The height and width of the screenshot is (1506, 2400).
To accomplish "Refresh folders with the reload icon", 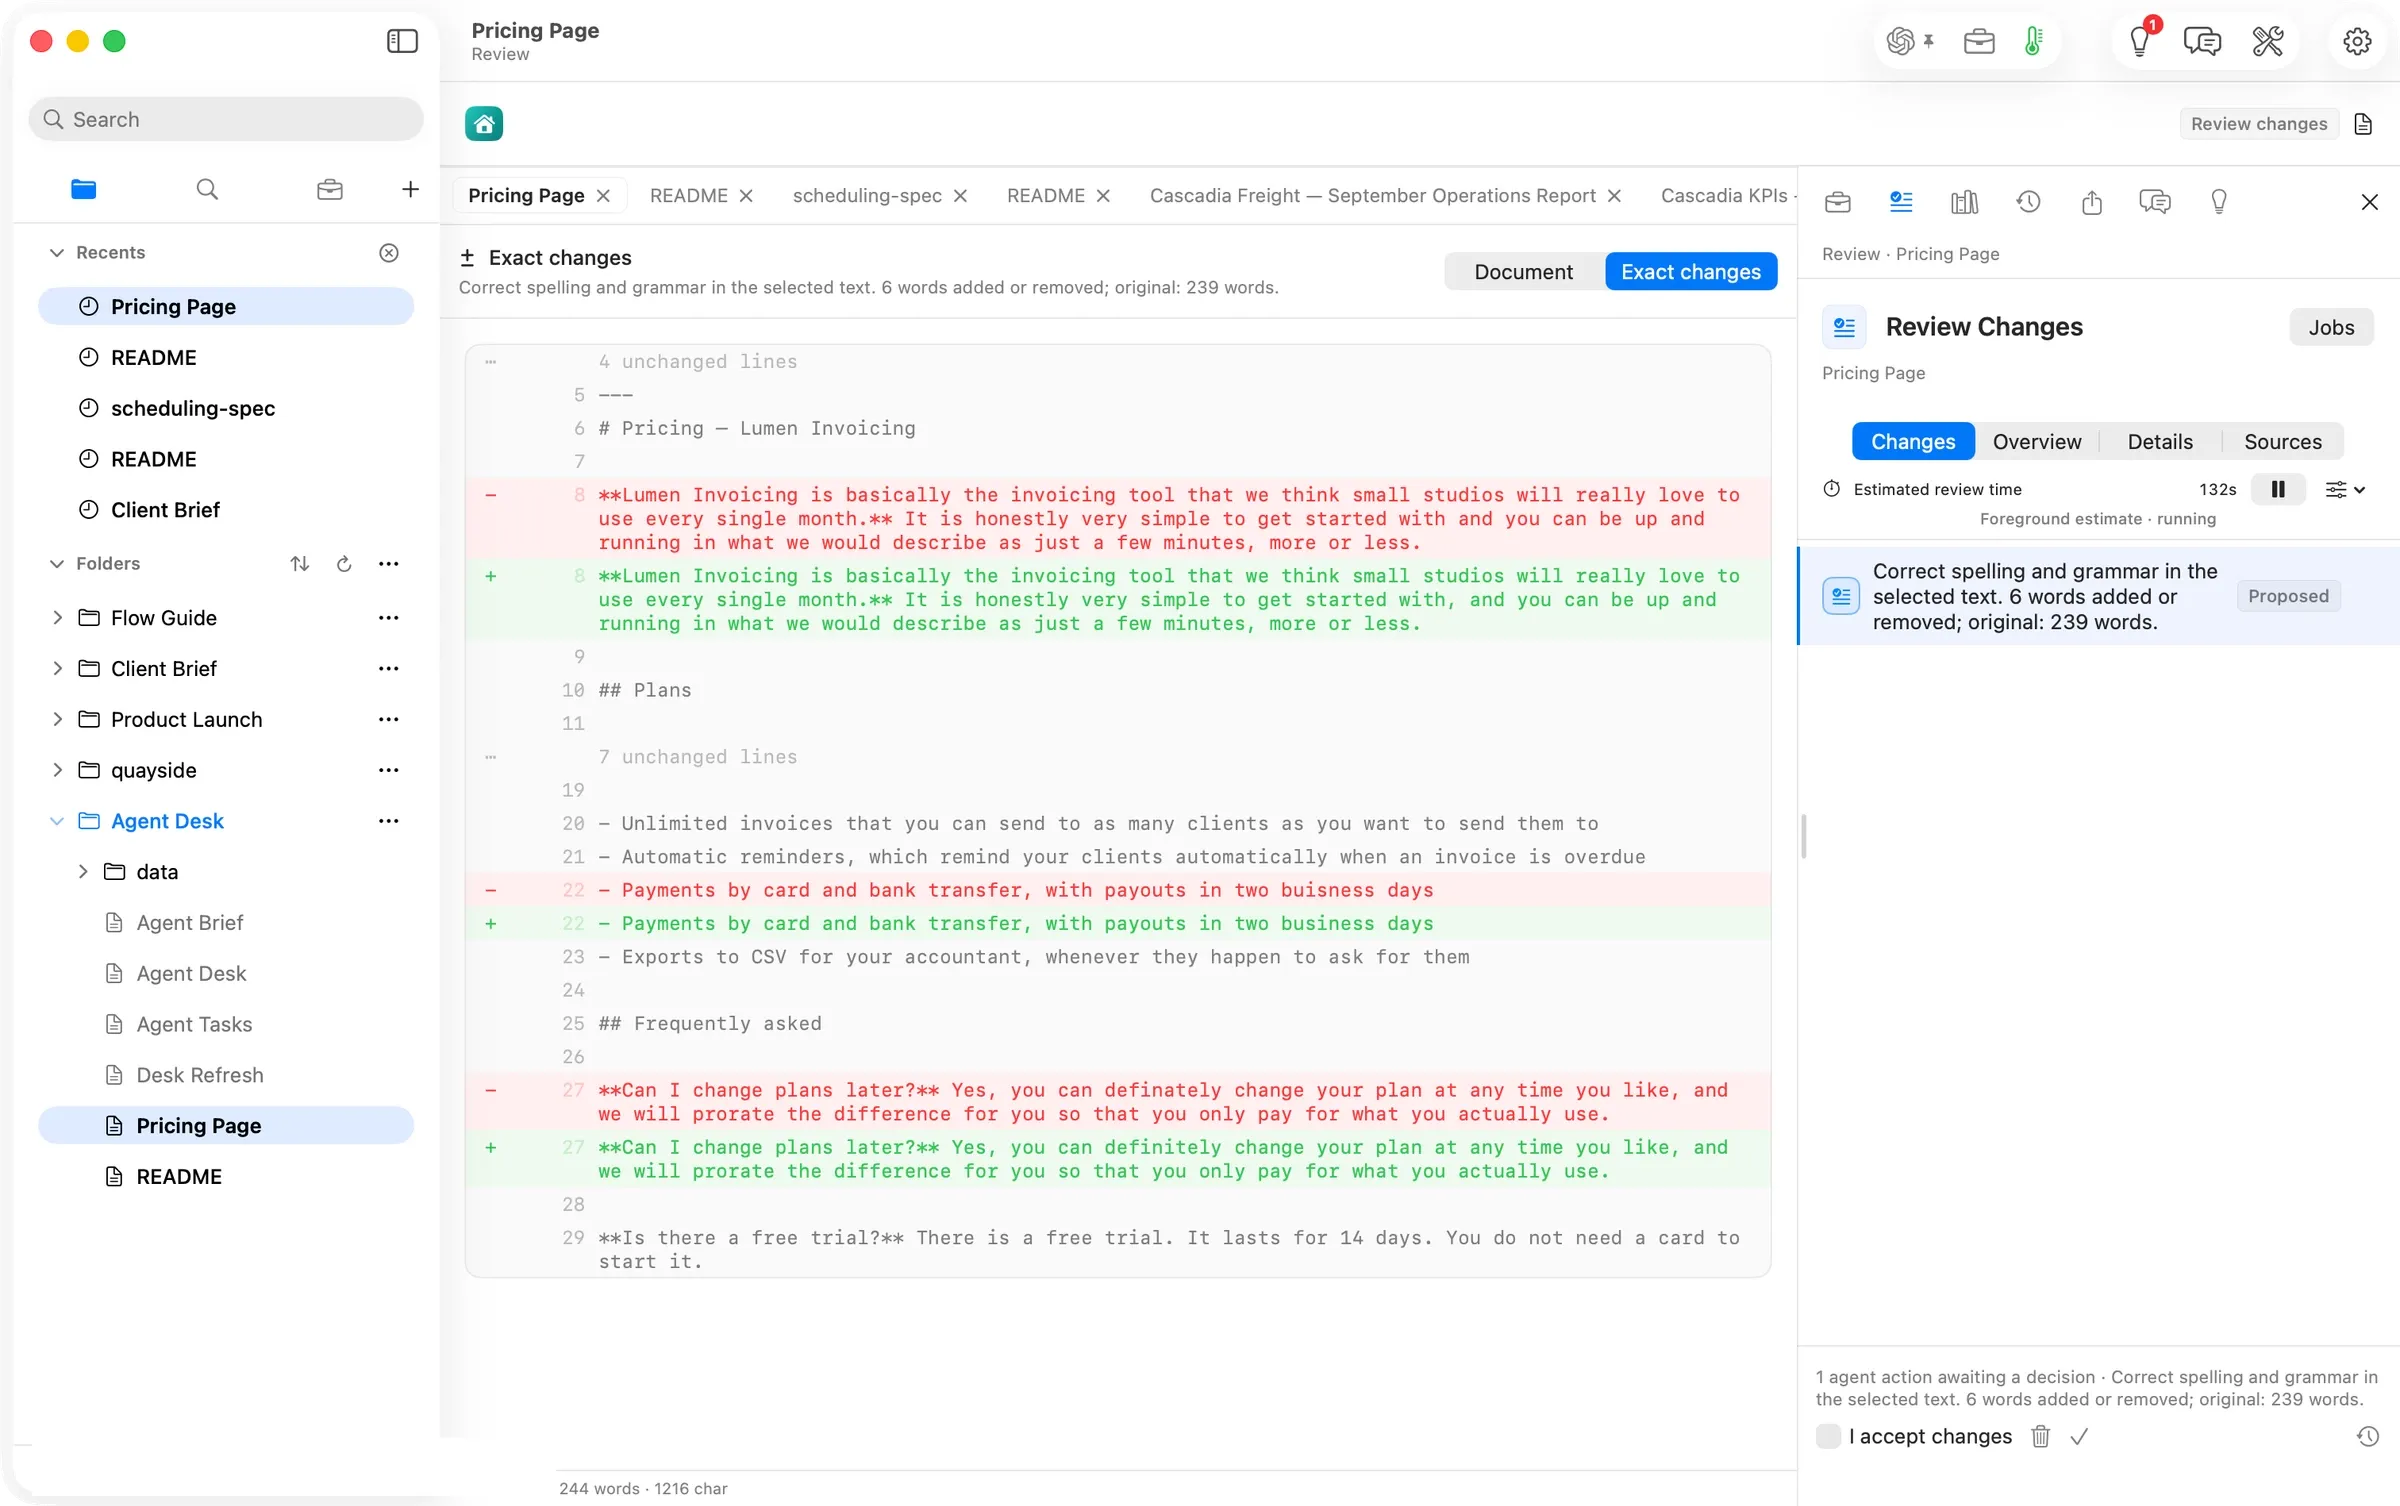I will pos(344,564).
